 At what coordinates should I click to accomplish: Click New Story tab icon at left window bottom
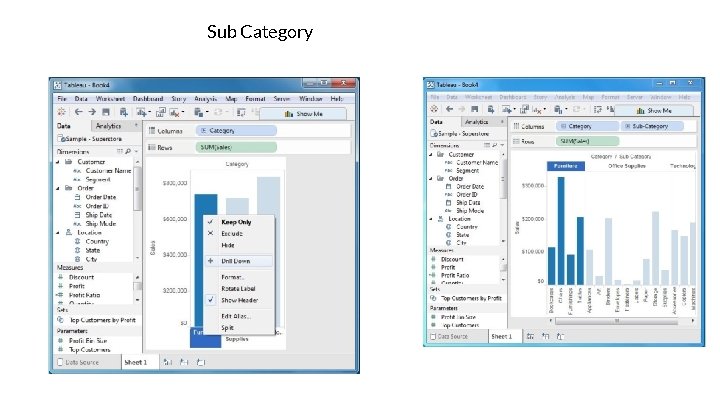pyautogui.click(x=200, y=362)
